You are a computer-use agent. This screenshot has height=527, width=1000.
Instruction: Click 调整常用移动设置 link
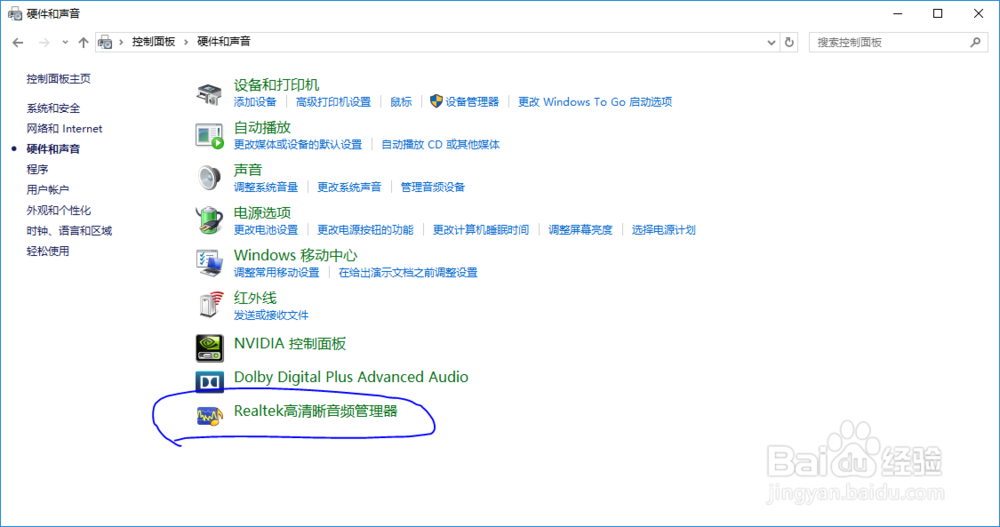click(276, 273)
